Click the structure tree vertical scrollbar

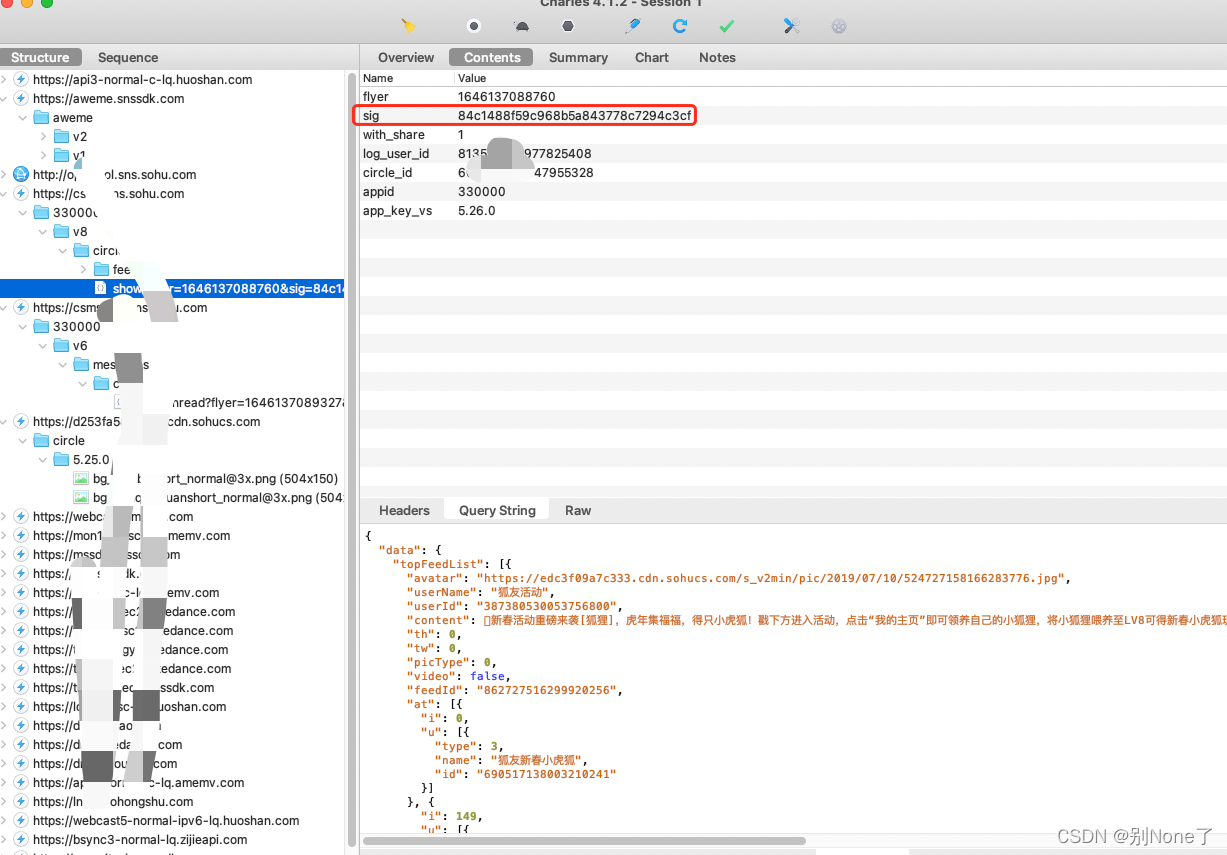click(351, 460)
